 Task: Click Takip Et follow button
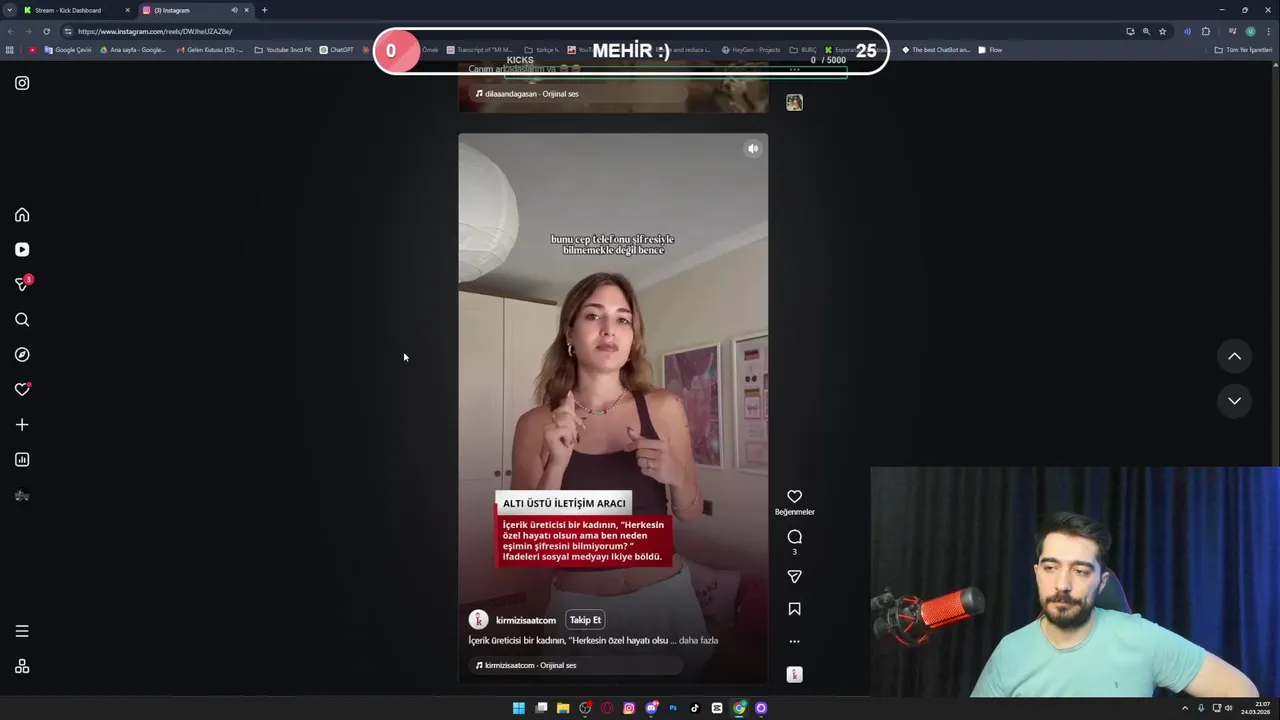pyautogui.click(x=585, y=620)
